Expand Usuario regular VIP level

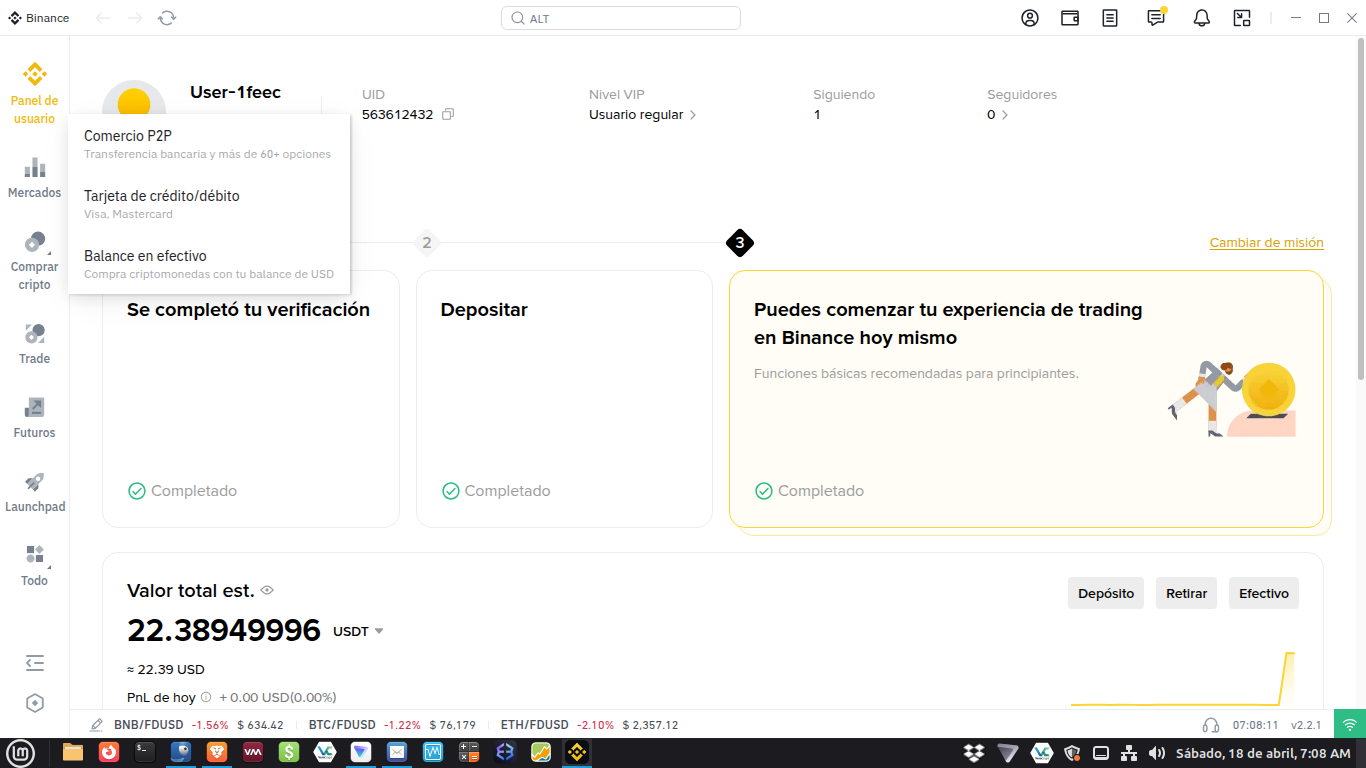pyautogui.click(x=642, y=115)
